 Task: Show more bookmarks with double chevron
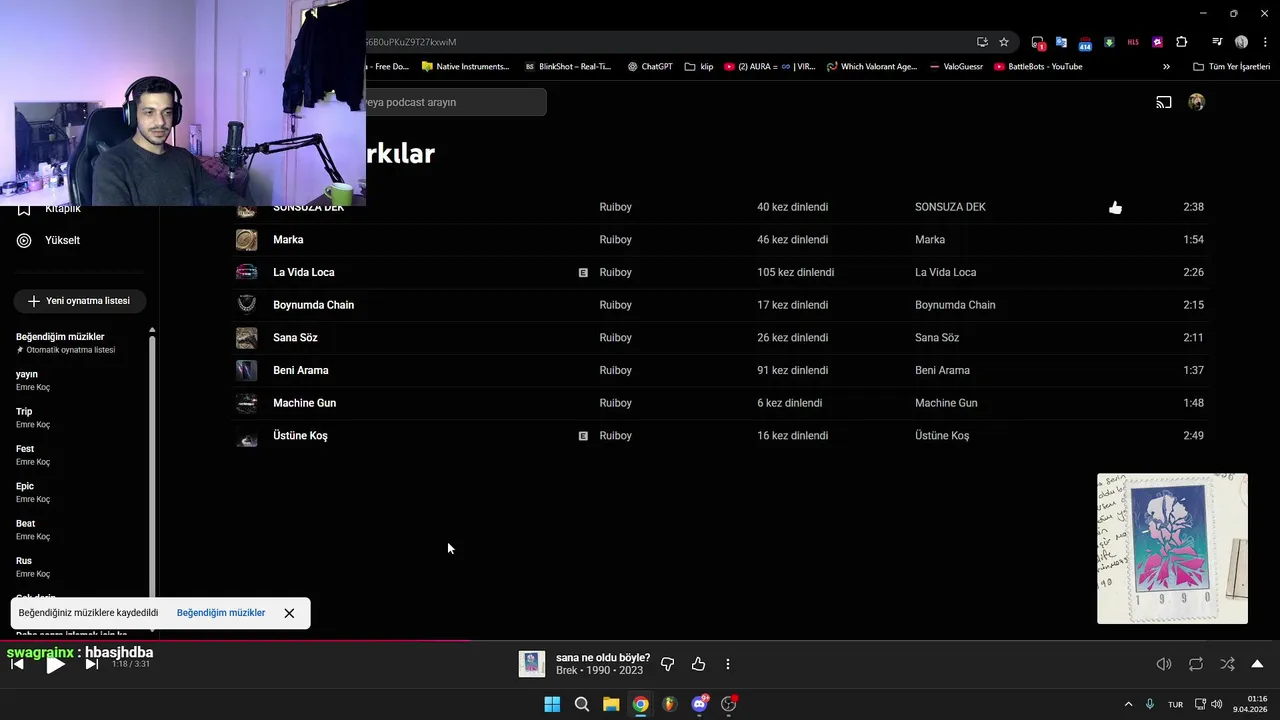(1166, 67)
